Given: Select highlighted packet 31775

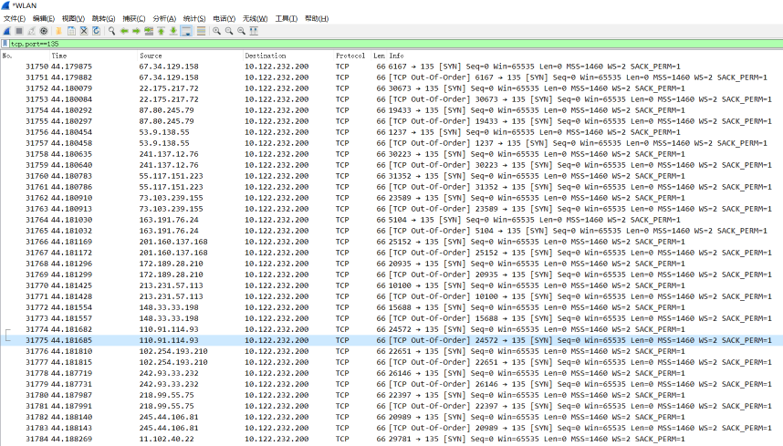Looking at the screenshot, I should (392, 341).
